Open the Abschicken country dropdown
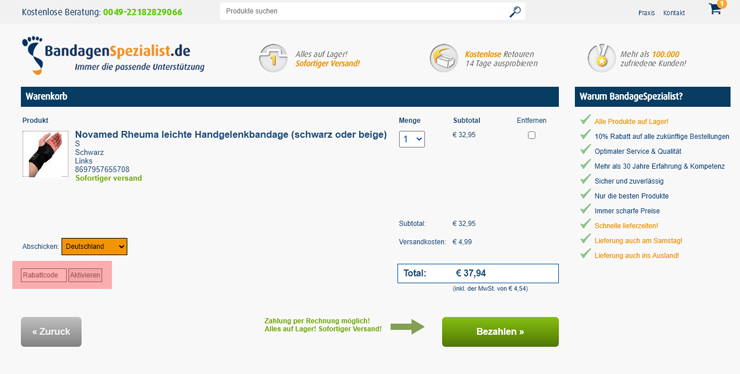 point(94,246)
